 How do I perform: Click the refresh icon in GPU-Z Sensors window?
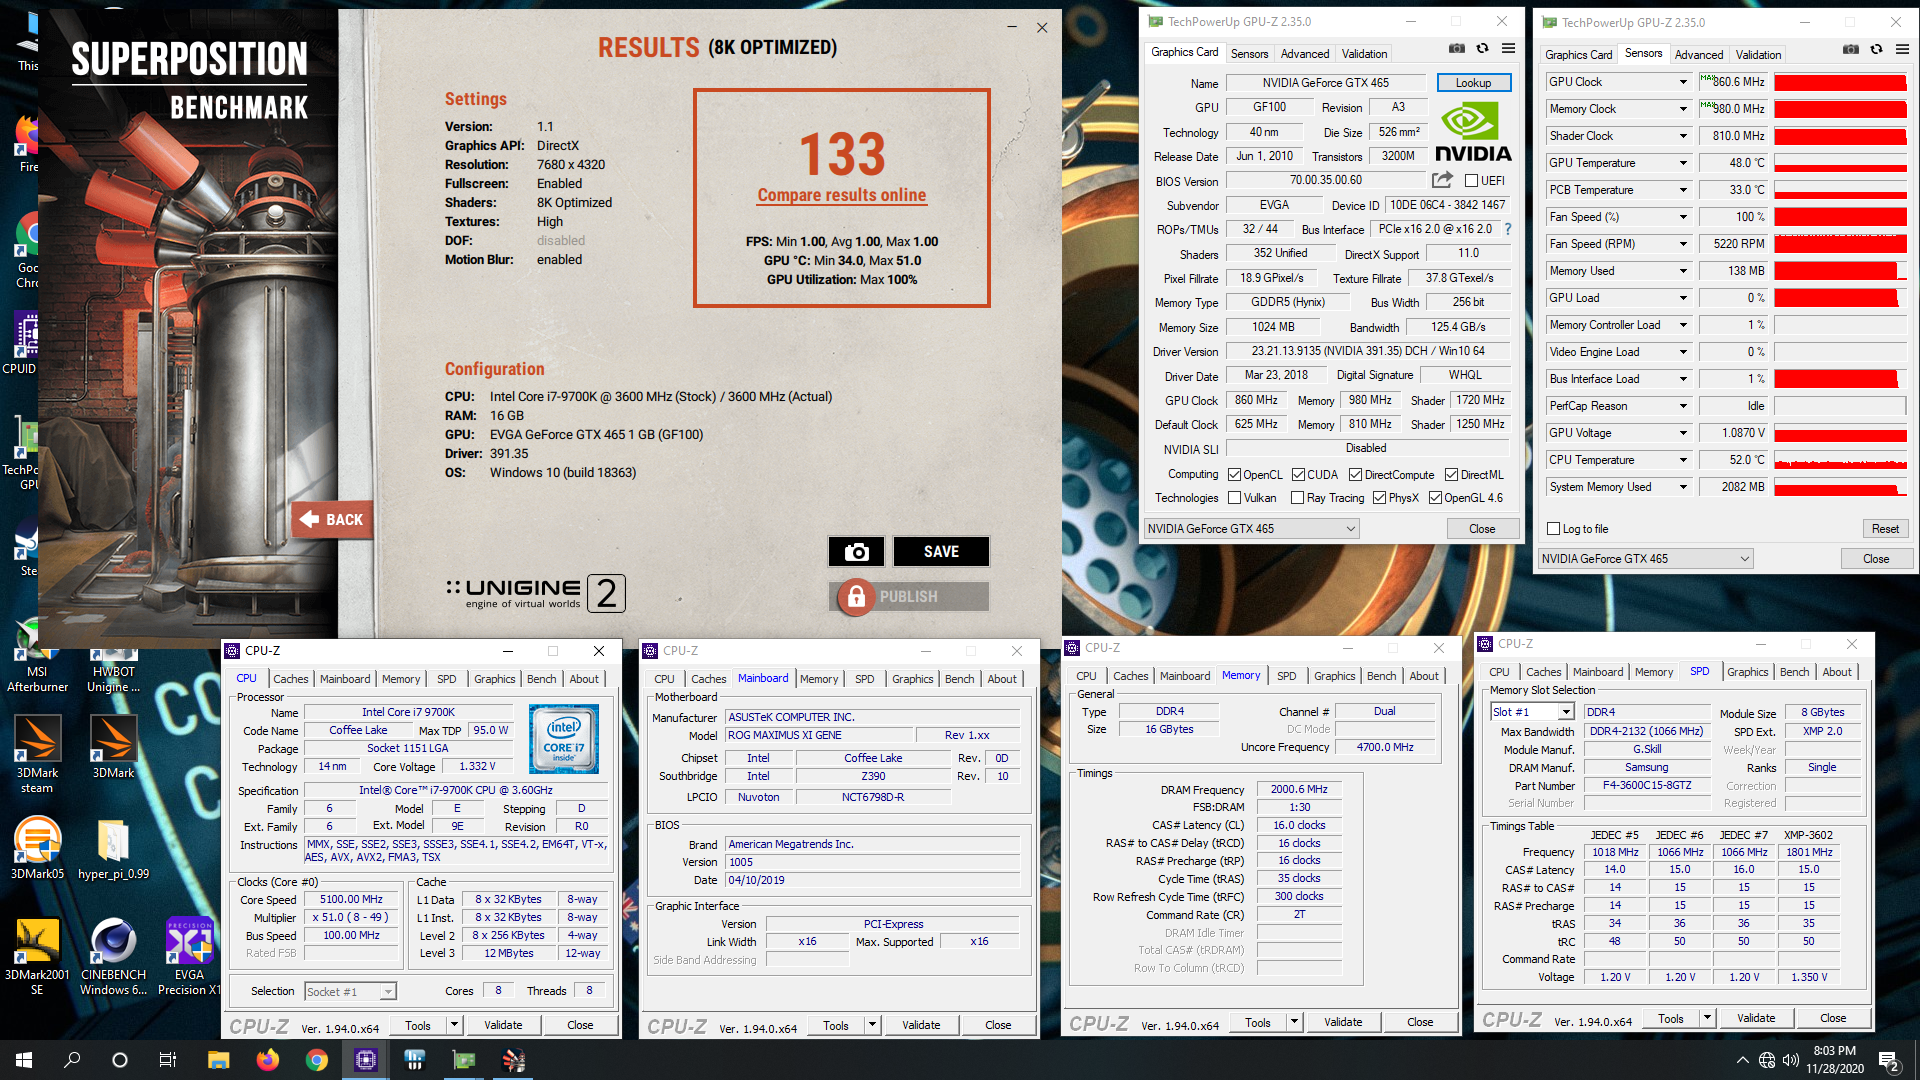[1877, 50]
